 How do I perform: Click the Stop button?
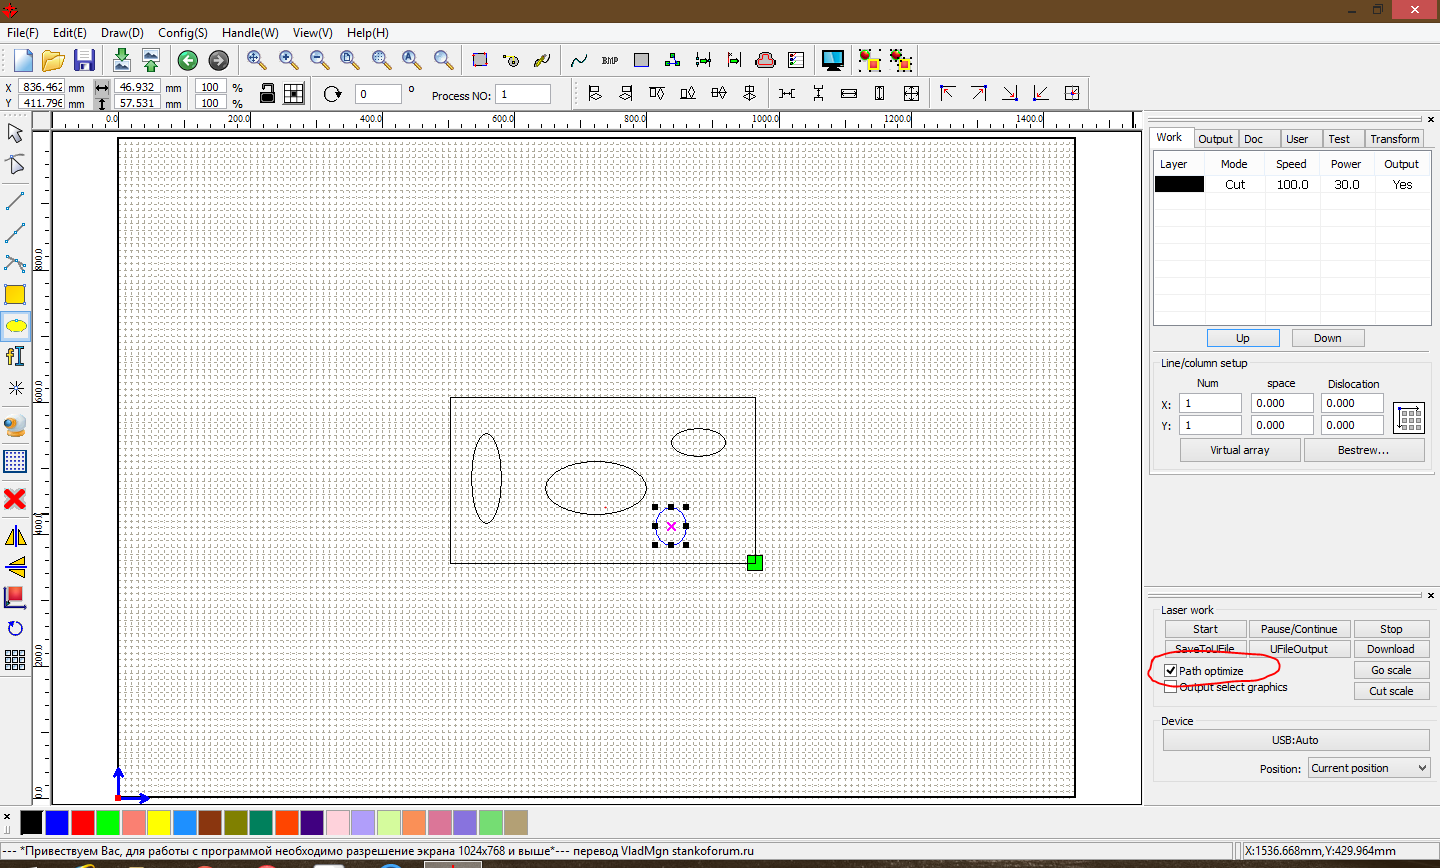click(x=1391, y=629)
